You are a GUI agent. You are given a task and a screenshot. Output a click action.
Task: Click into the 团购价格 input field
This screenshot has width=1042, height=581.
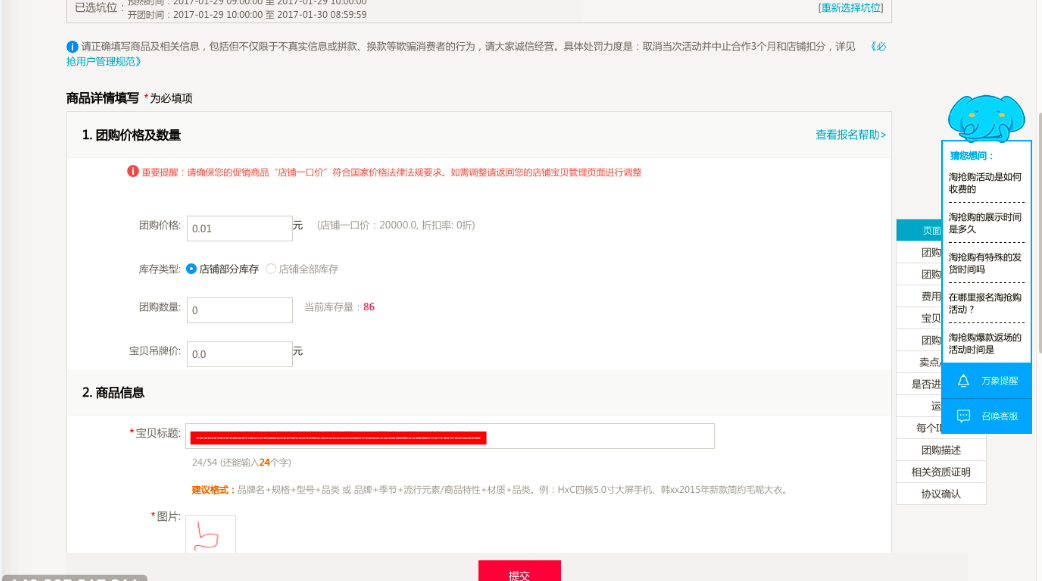(x=239, y=228)
